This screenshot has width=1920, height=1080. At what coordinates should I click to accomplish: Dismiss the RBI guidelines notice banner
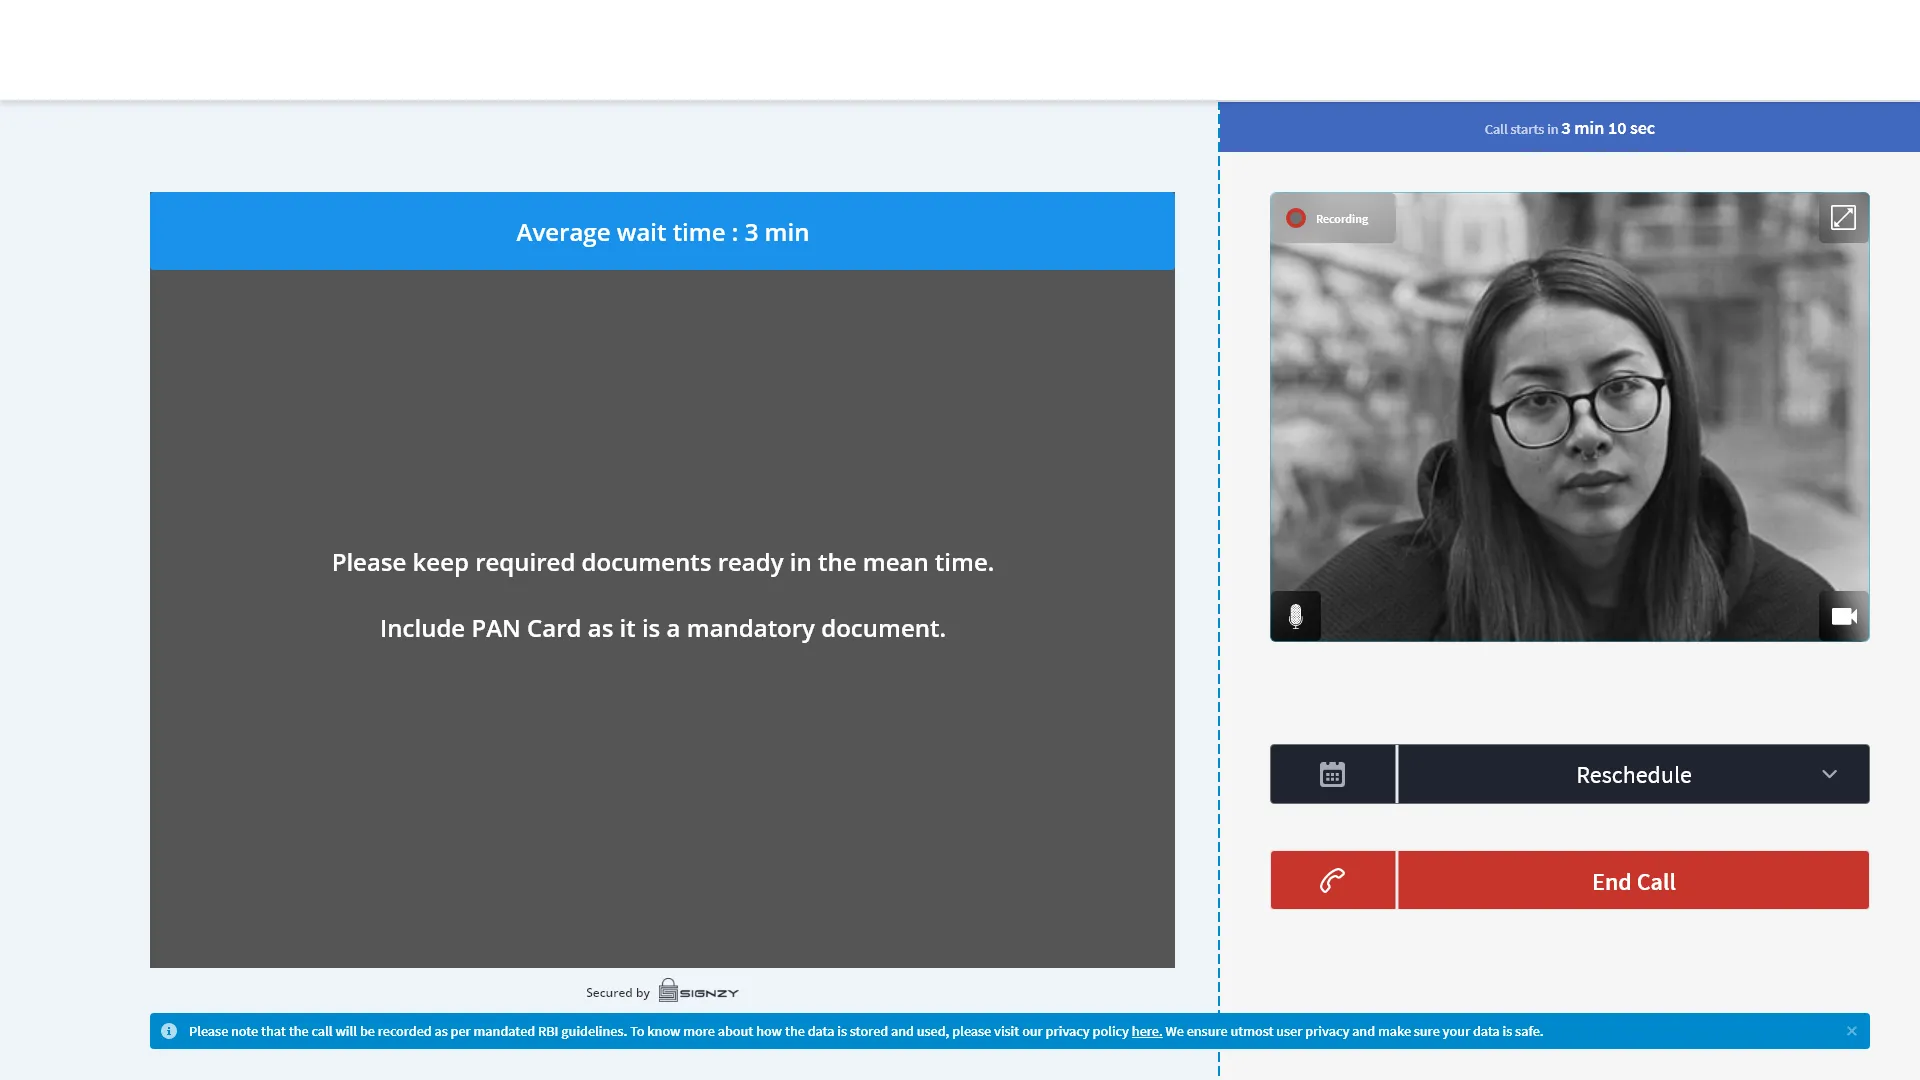[x=1851, y=1031]
